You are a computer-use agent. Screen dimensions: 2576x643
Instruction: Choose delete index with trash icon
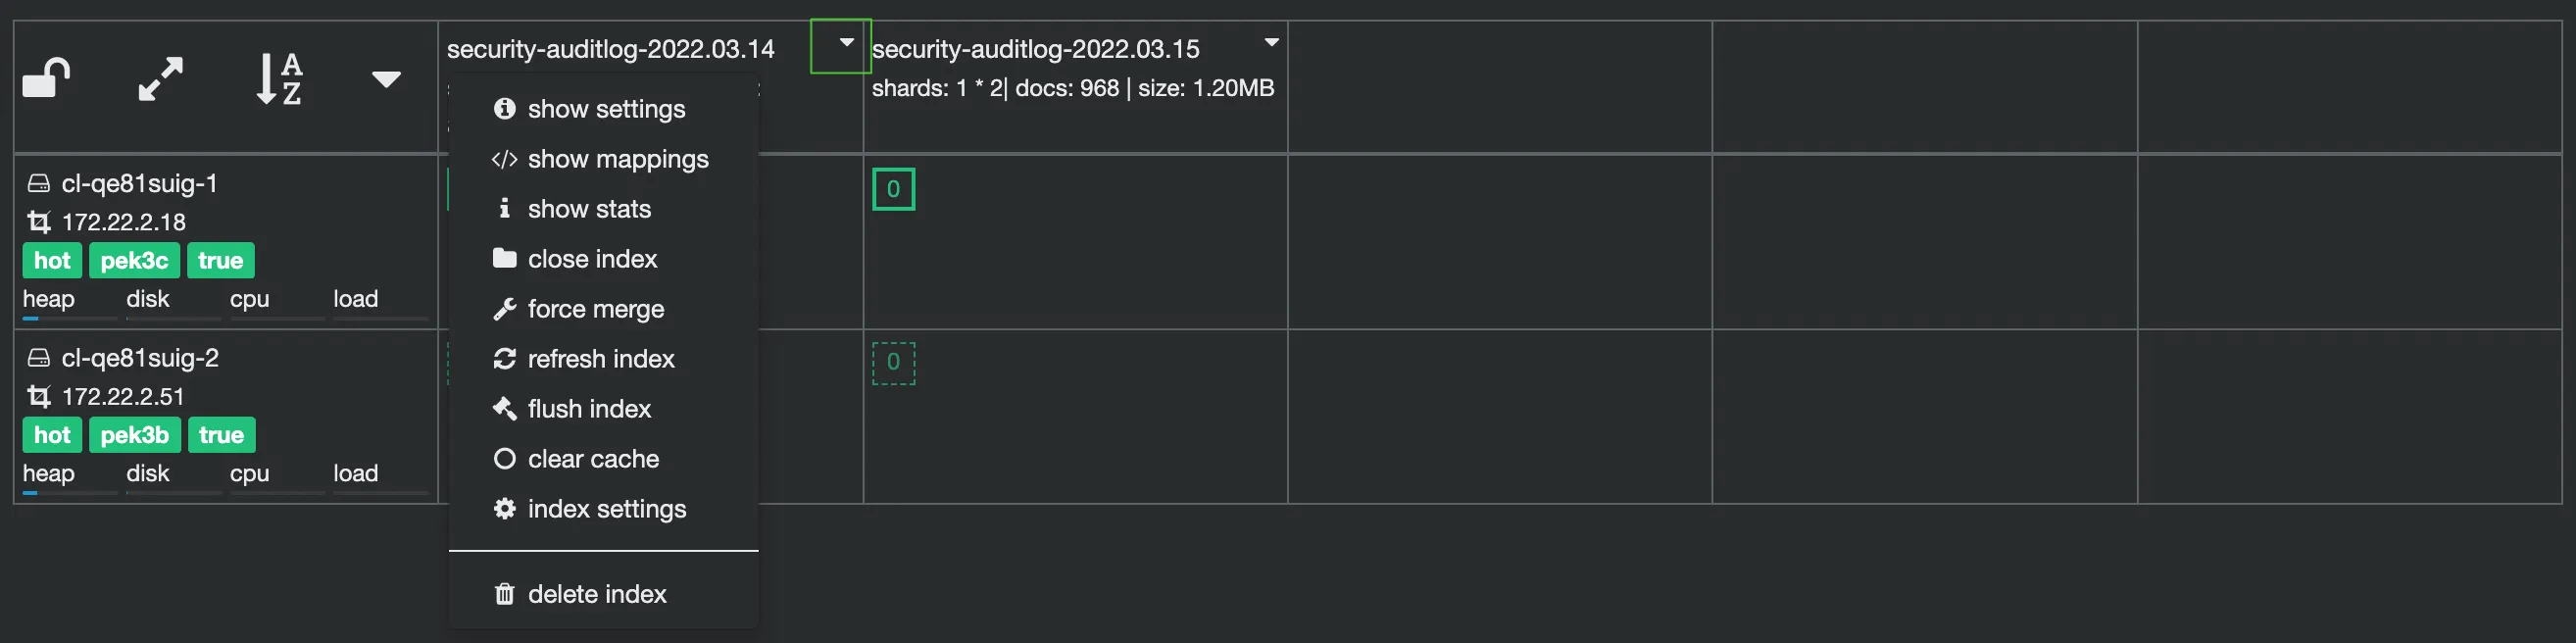[x=596, y=594]
